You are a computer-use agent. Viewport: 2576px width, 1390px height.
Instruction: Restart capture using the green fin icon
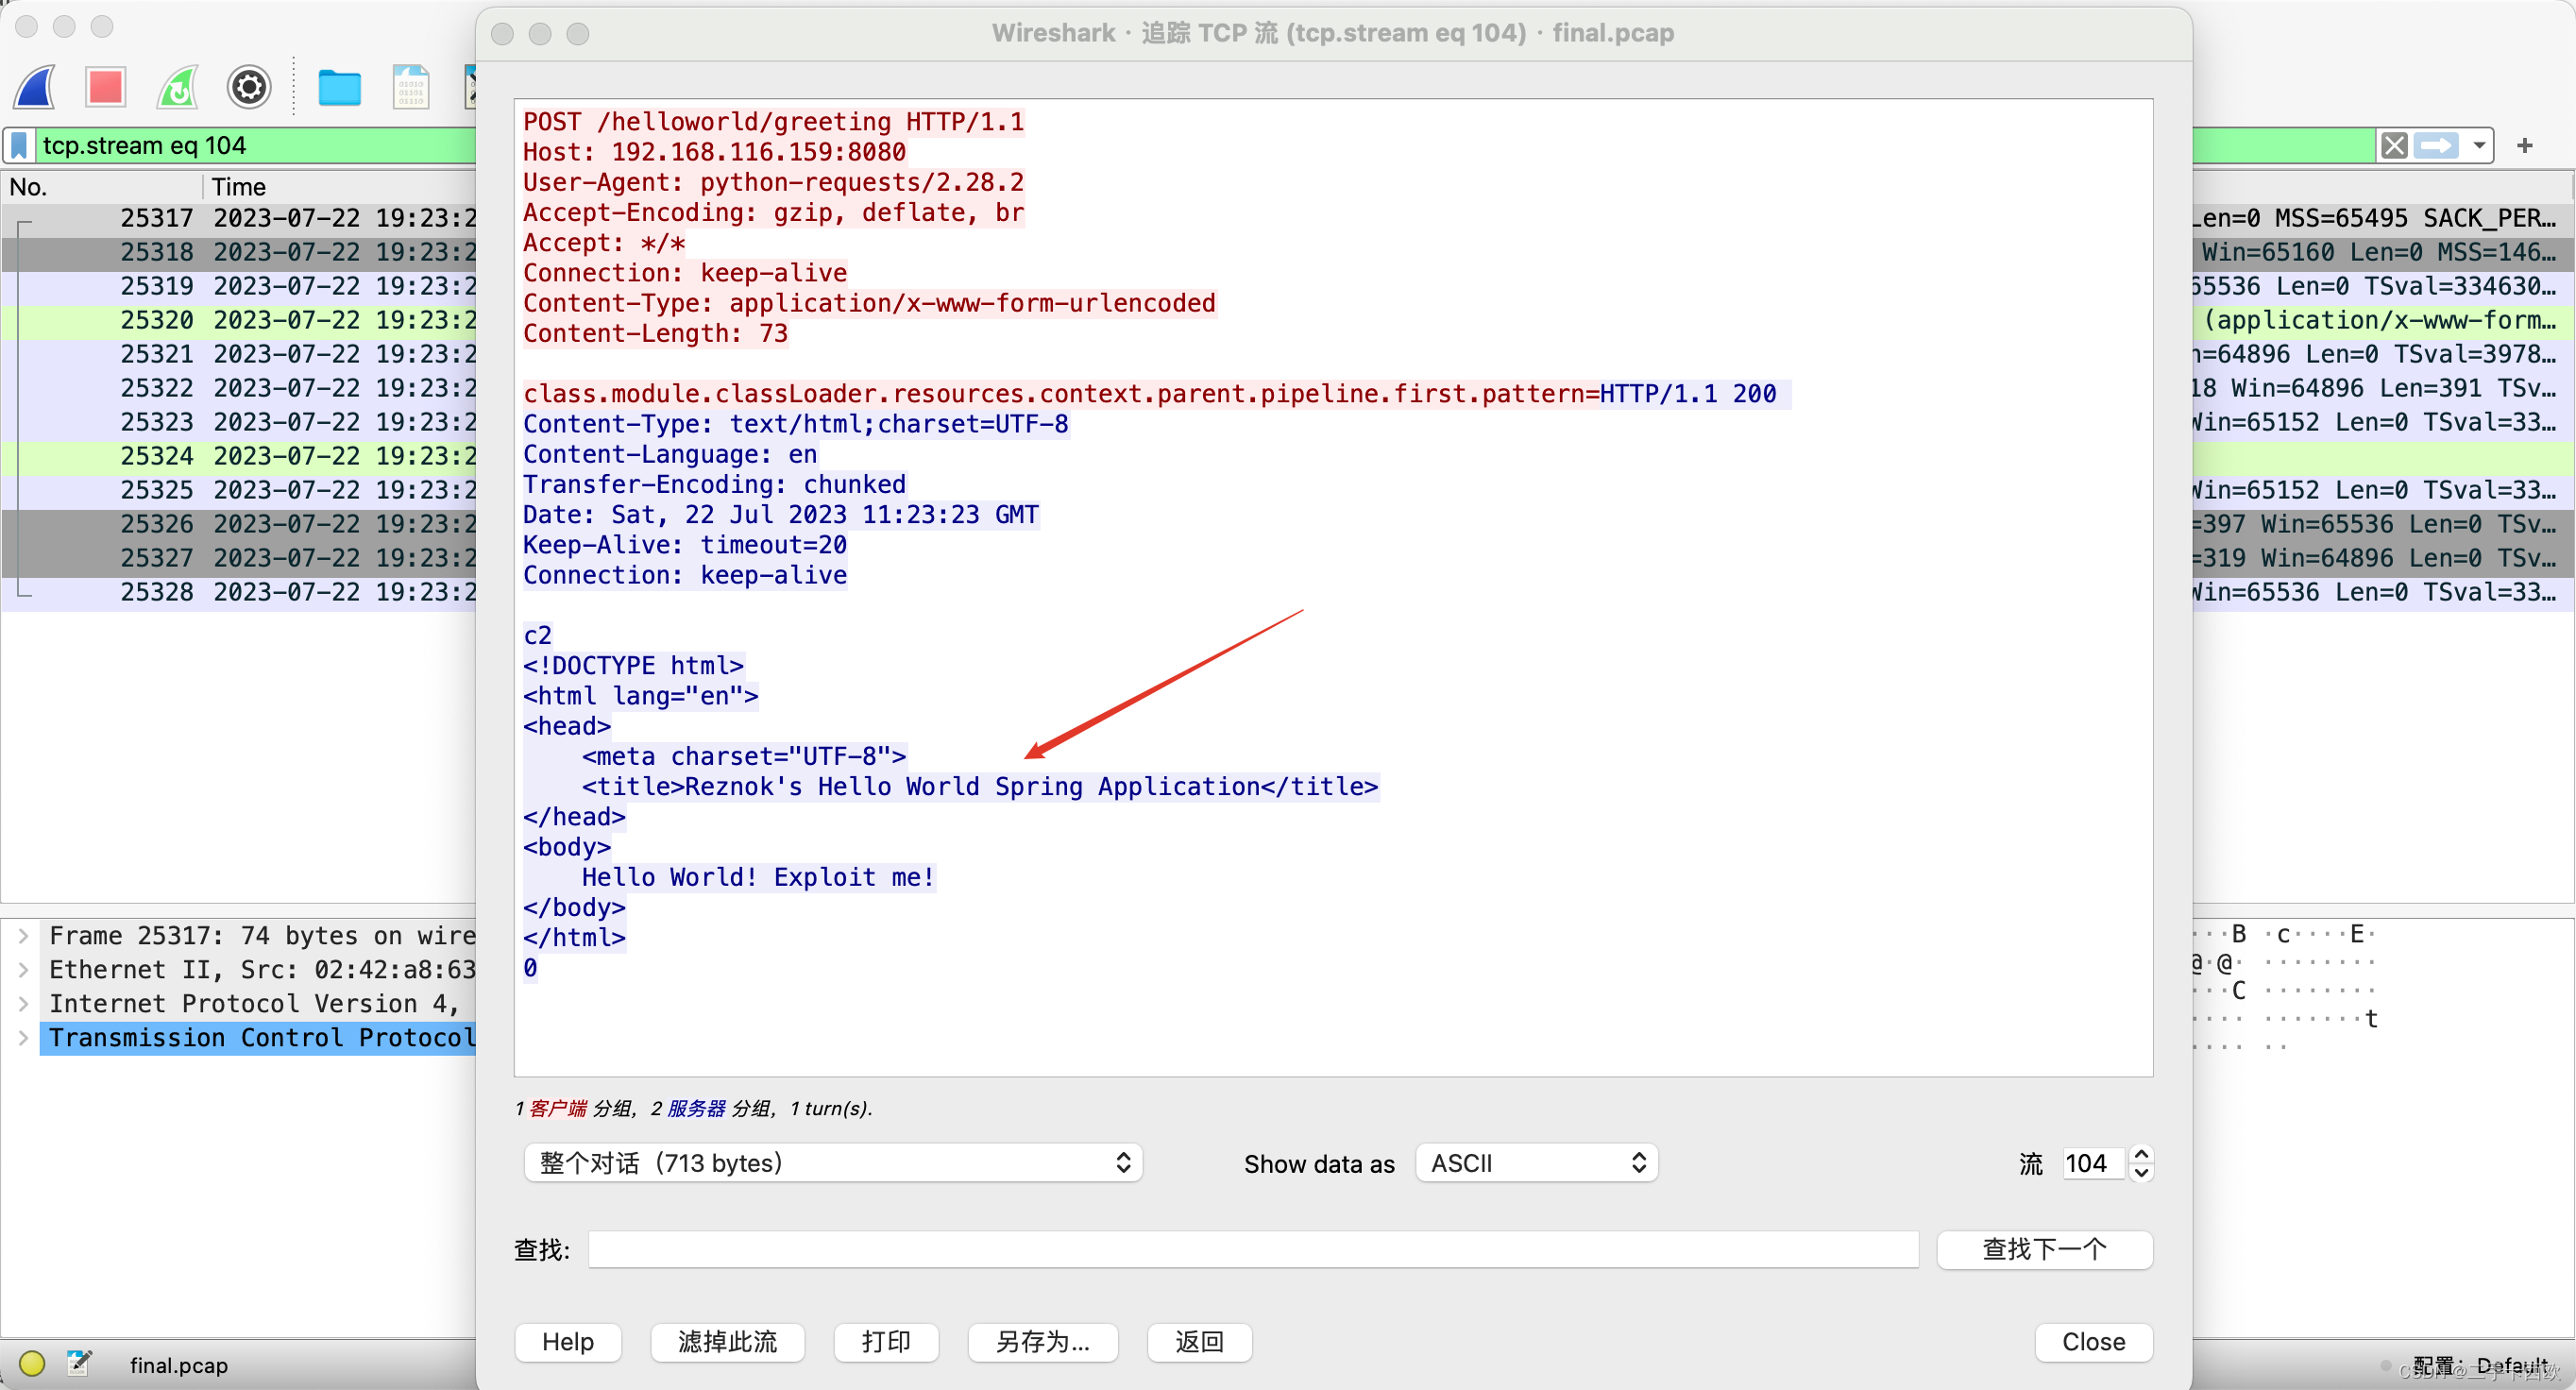pos(178,88)
